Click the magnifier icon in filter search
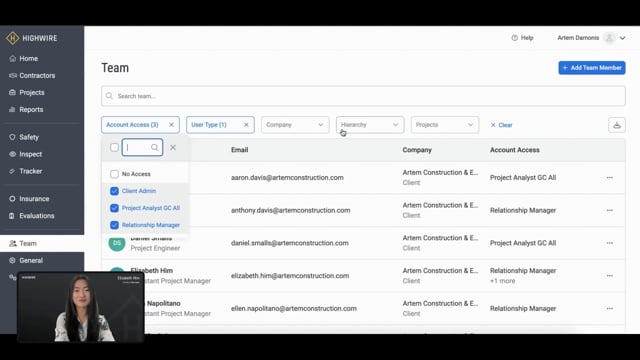The height and width of the screenshot is (360, 640). click(x=155, y=147)
